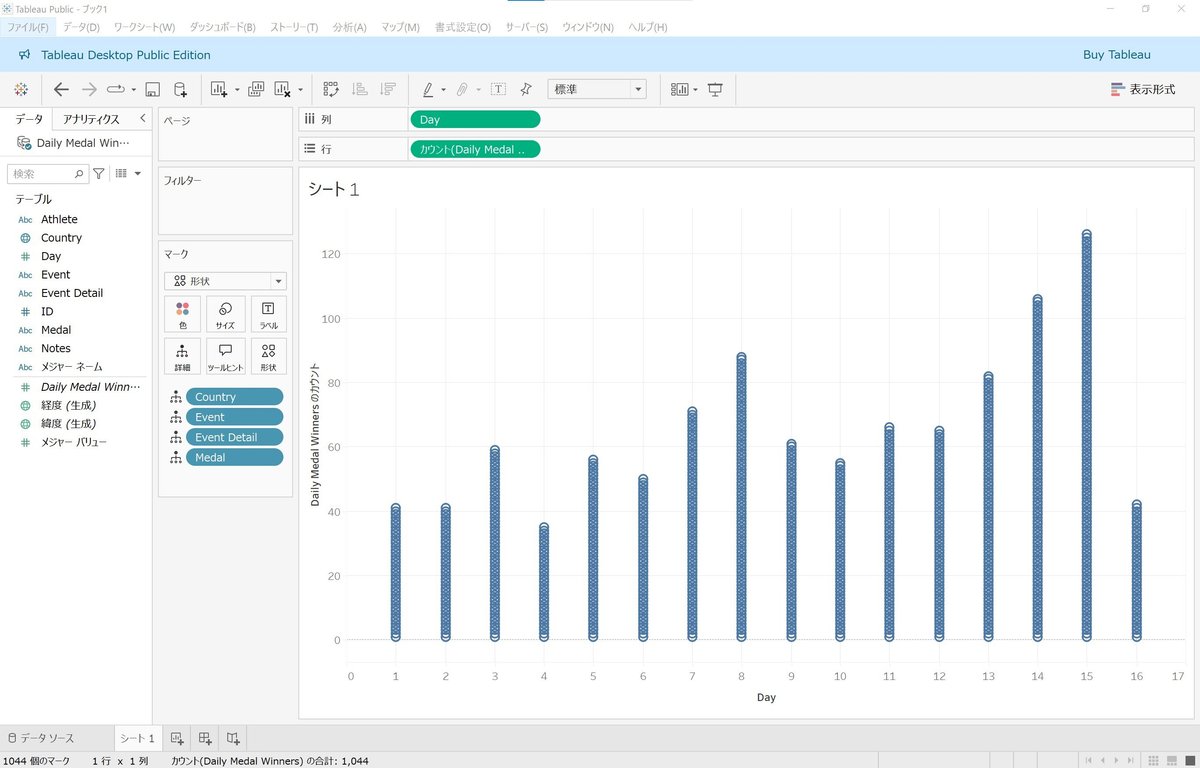
Task: Select the Event Detail pill in marks
Action: click(234, 437)
